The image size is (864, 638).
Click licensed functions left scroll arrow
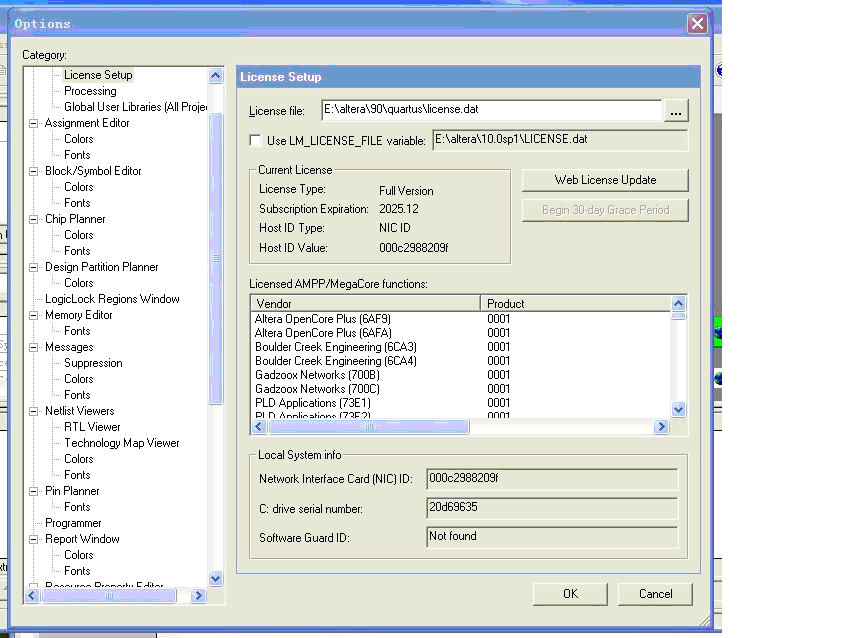[x=260, y=426]
